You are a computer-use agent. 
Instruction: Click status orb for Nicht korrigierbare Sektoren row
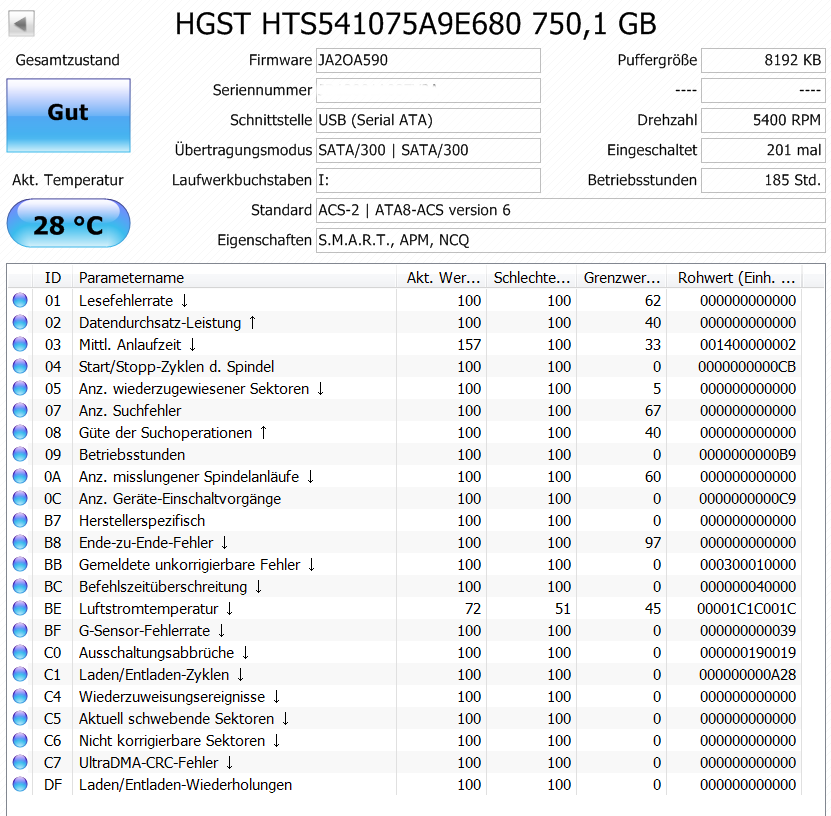tap(20, 740)
